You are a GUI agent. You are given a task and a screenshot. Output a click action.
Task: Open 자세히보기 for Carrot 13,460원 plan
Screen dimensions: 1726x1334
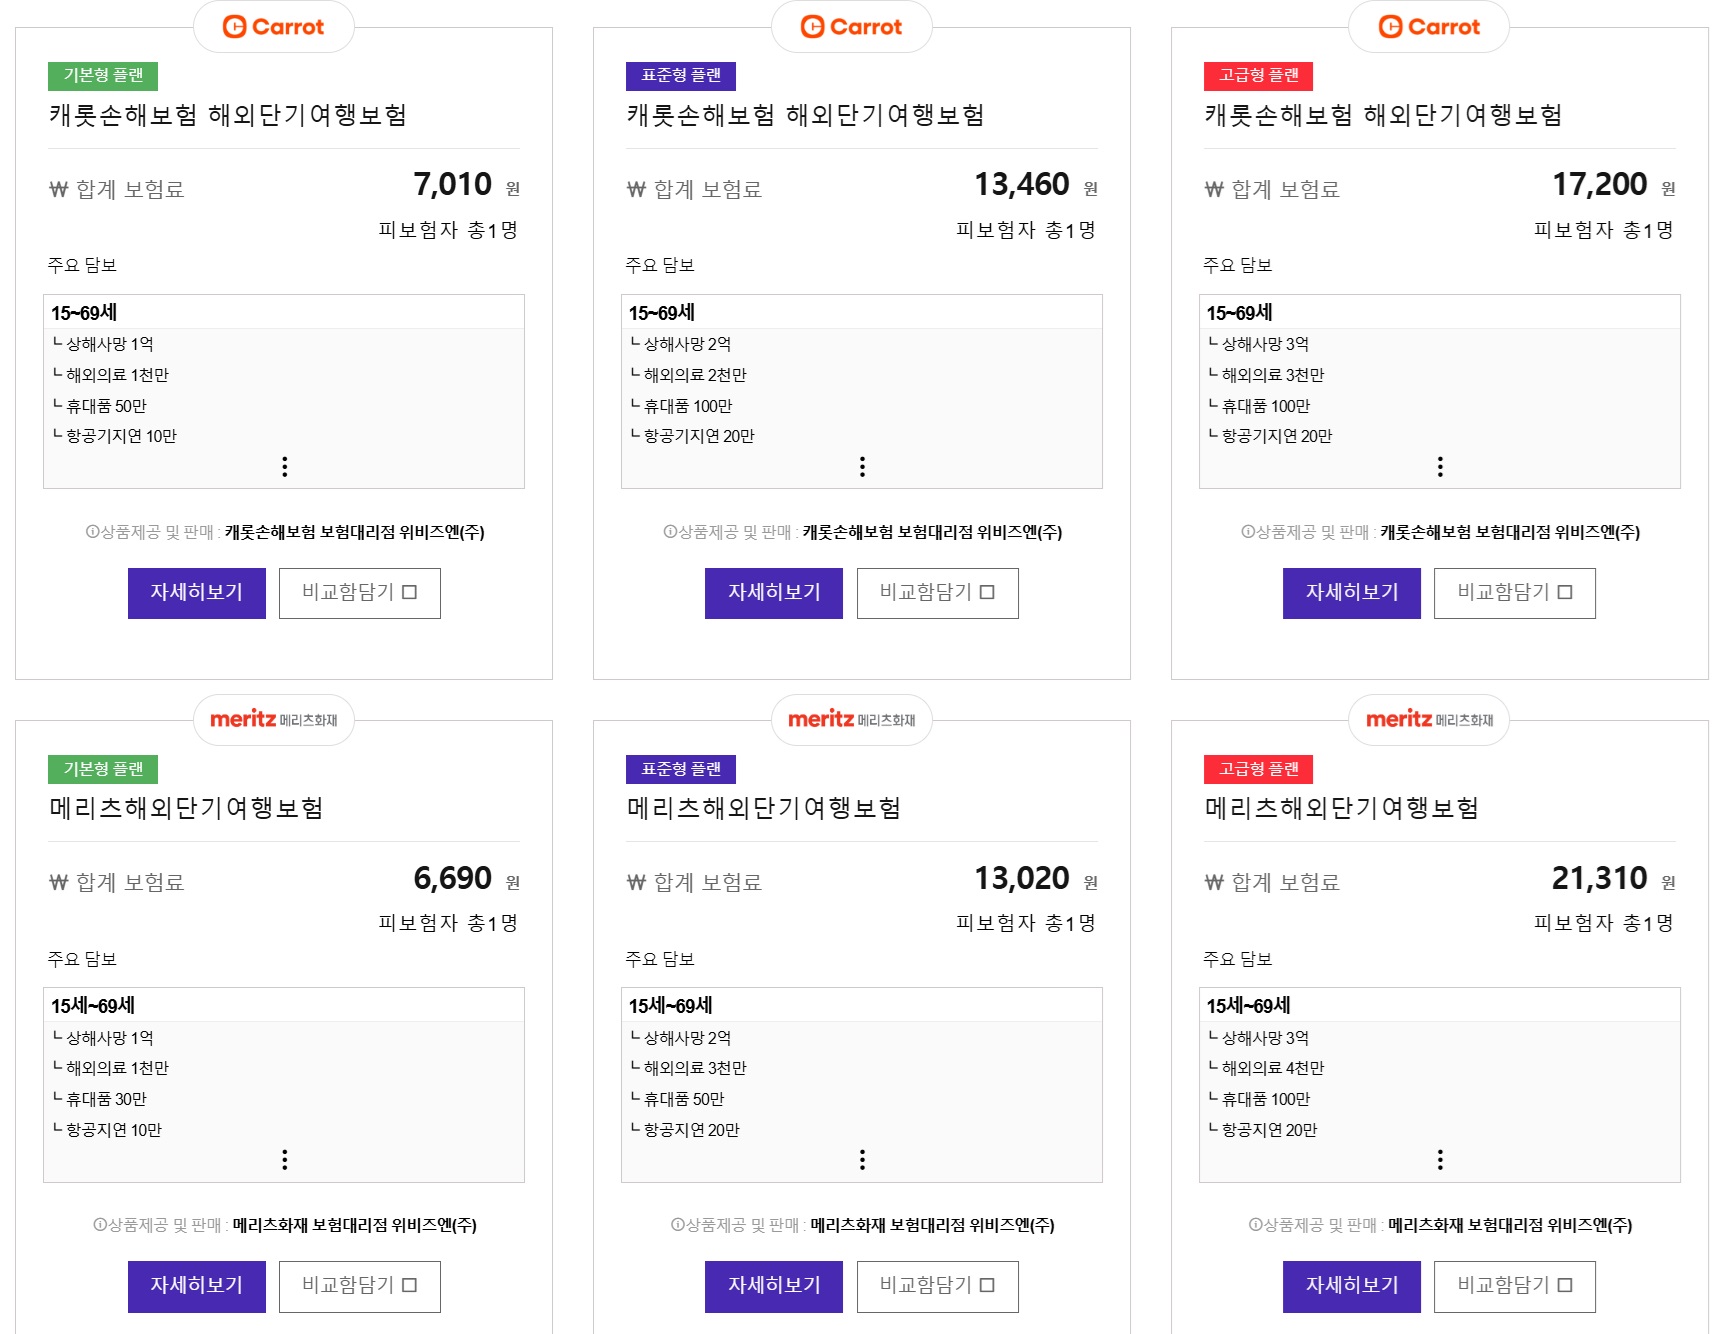pyautogui.click(x=774, y=593)
